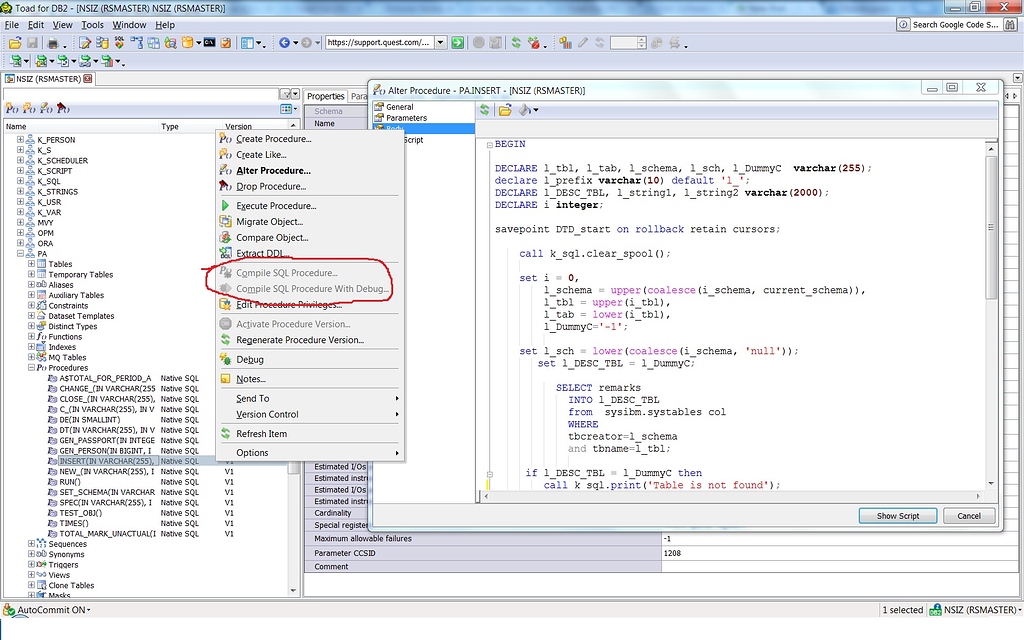Expand the K_PERSON schema node

[x=20, y=140]
